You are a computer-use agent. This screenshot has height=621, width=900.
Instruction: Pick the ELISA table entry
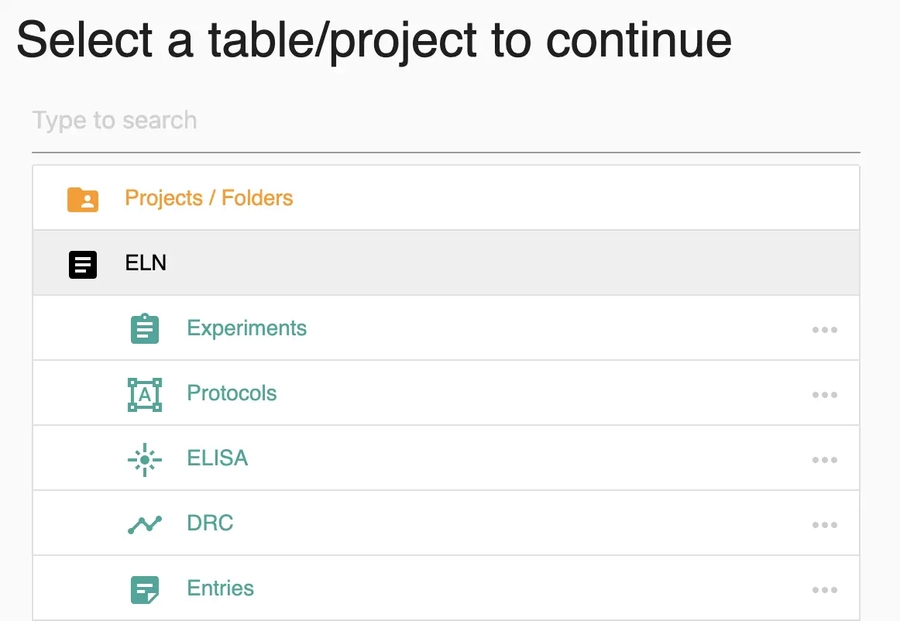click(x=217, y=458)
